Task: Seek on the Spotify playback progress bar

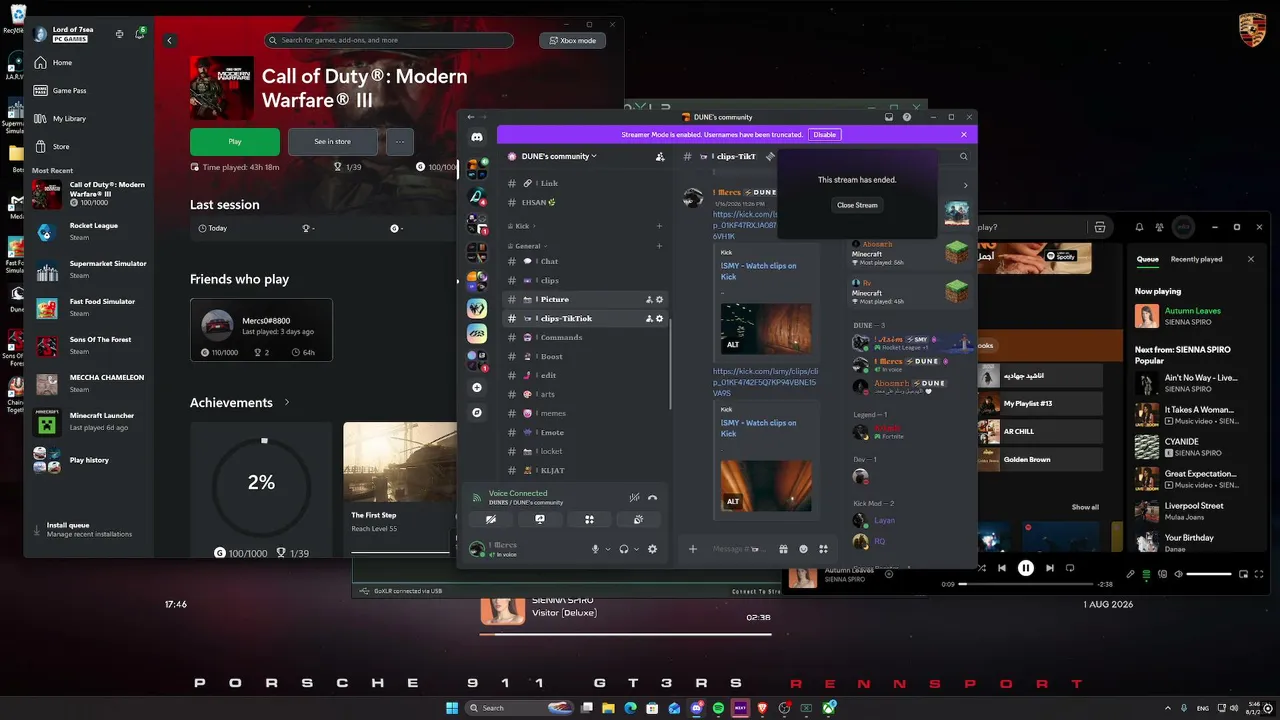Action: [x=1026, y=584]
